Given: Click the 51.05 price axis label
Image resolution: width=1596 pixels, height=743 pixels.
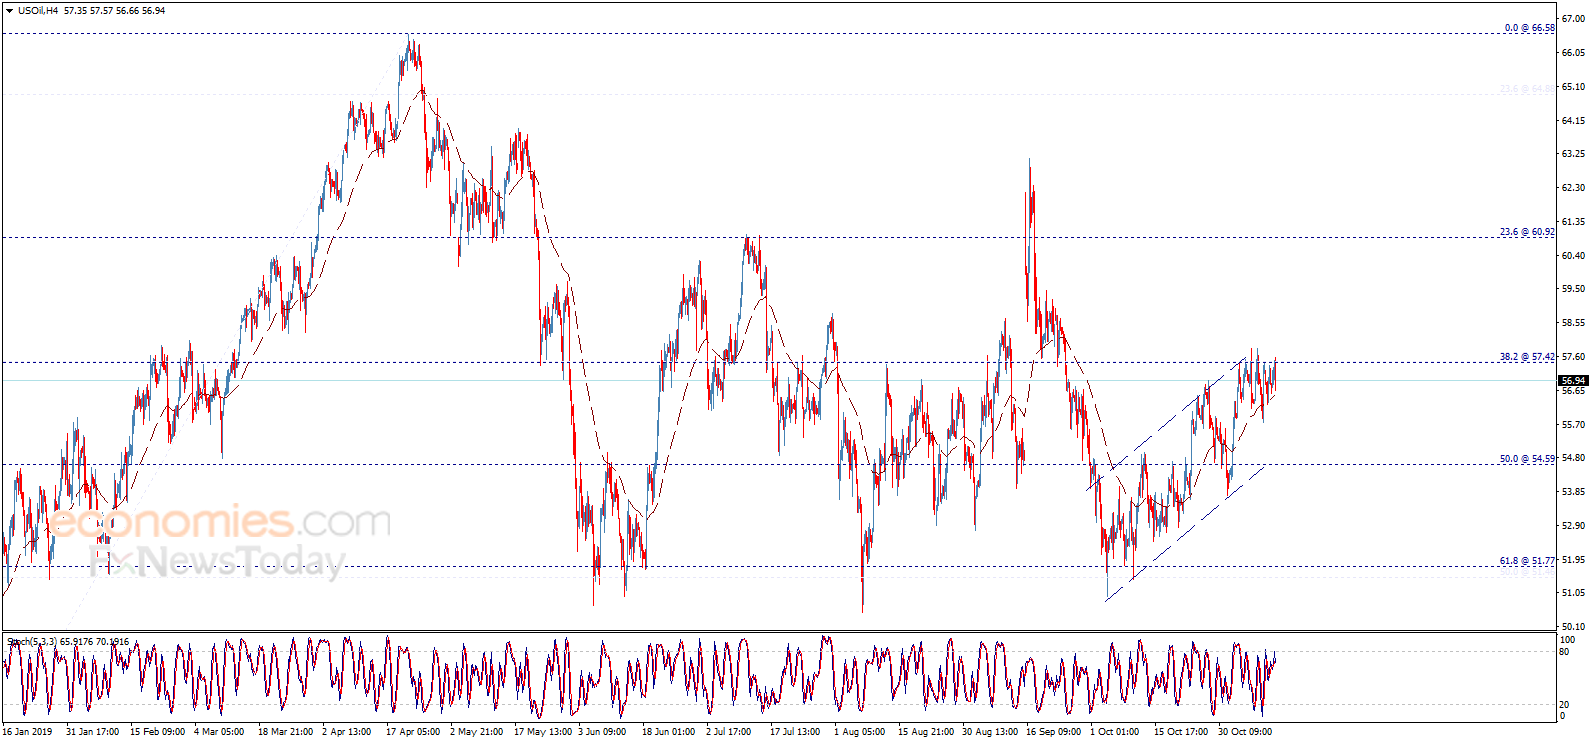Looking at the screenshot, I should pos(1573,593).
